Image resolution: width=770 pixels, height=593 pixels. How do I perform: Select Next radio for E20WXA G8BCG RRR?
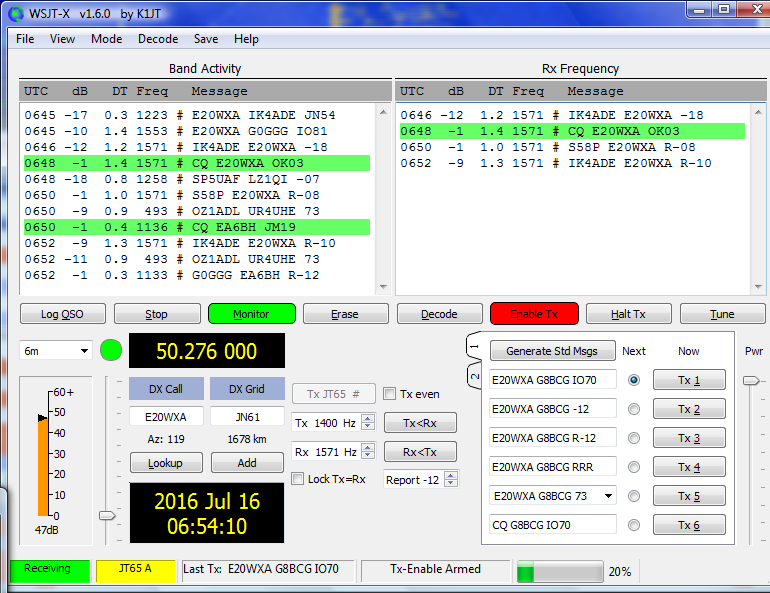(634, 467)
